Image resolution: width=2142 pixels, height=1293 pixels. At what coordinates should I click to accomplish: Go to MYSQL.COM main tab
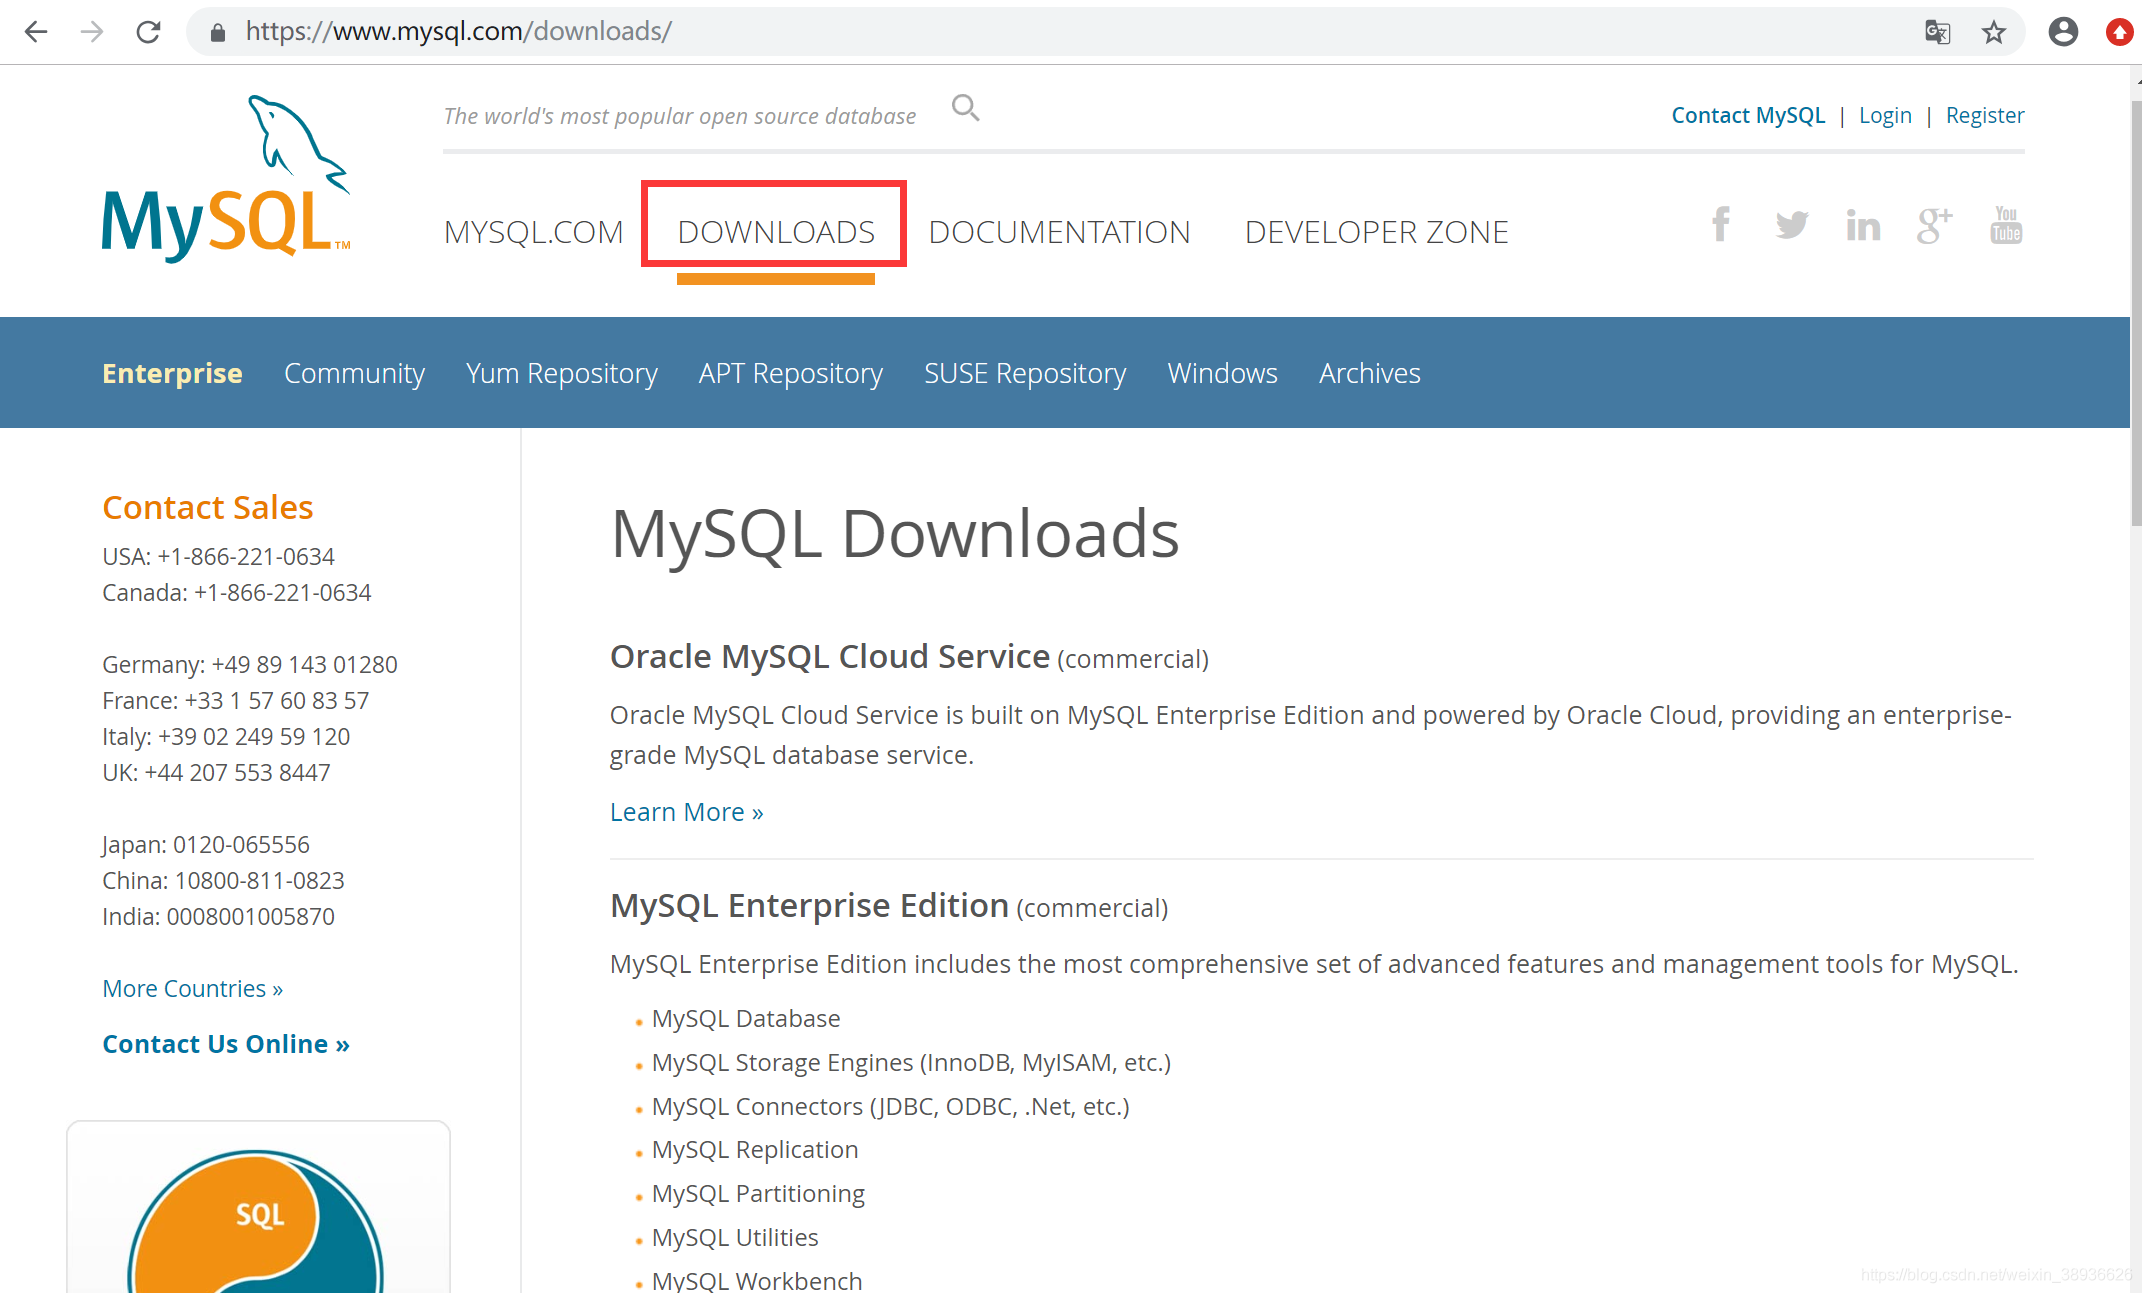click(x=533, y=232)
